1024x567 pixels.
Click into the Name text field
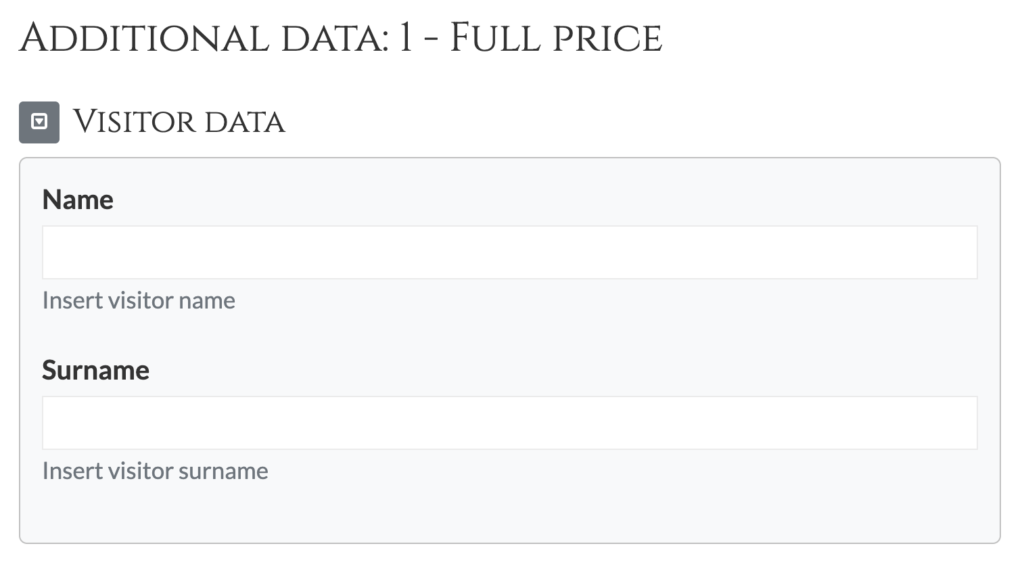click(509, 252)
